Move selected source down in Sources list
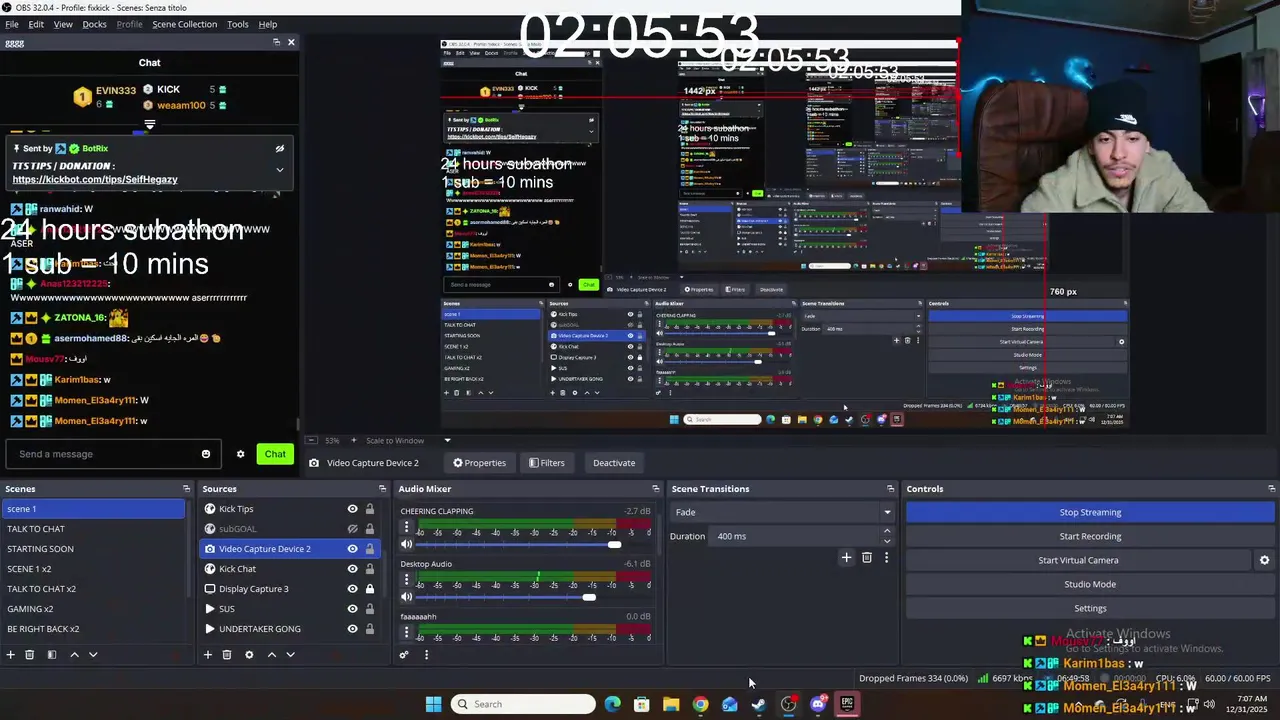The image size is (1280, 720). 290,655
